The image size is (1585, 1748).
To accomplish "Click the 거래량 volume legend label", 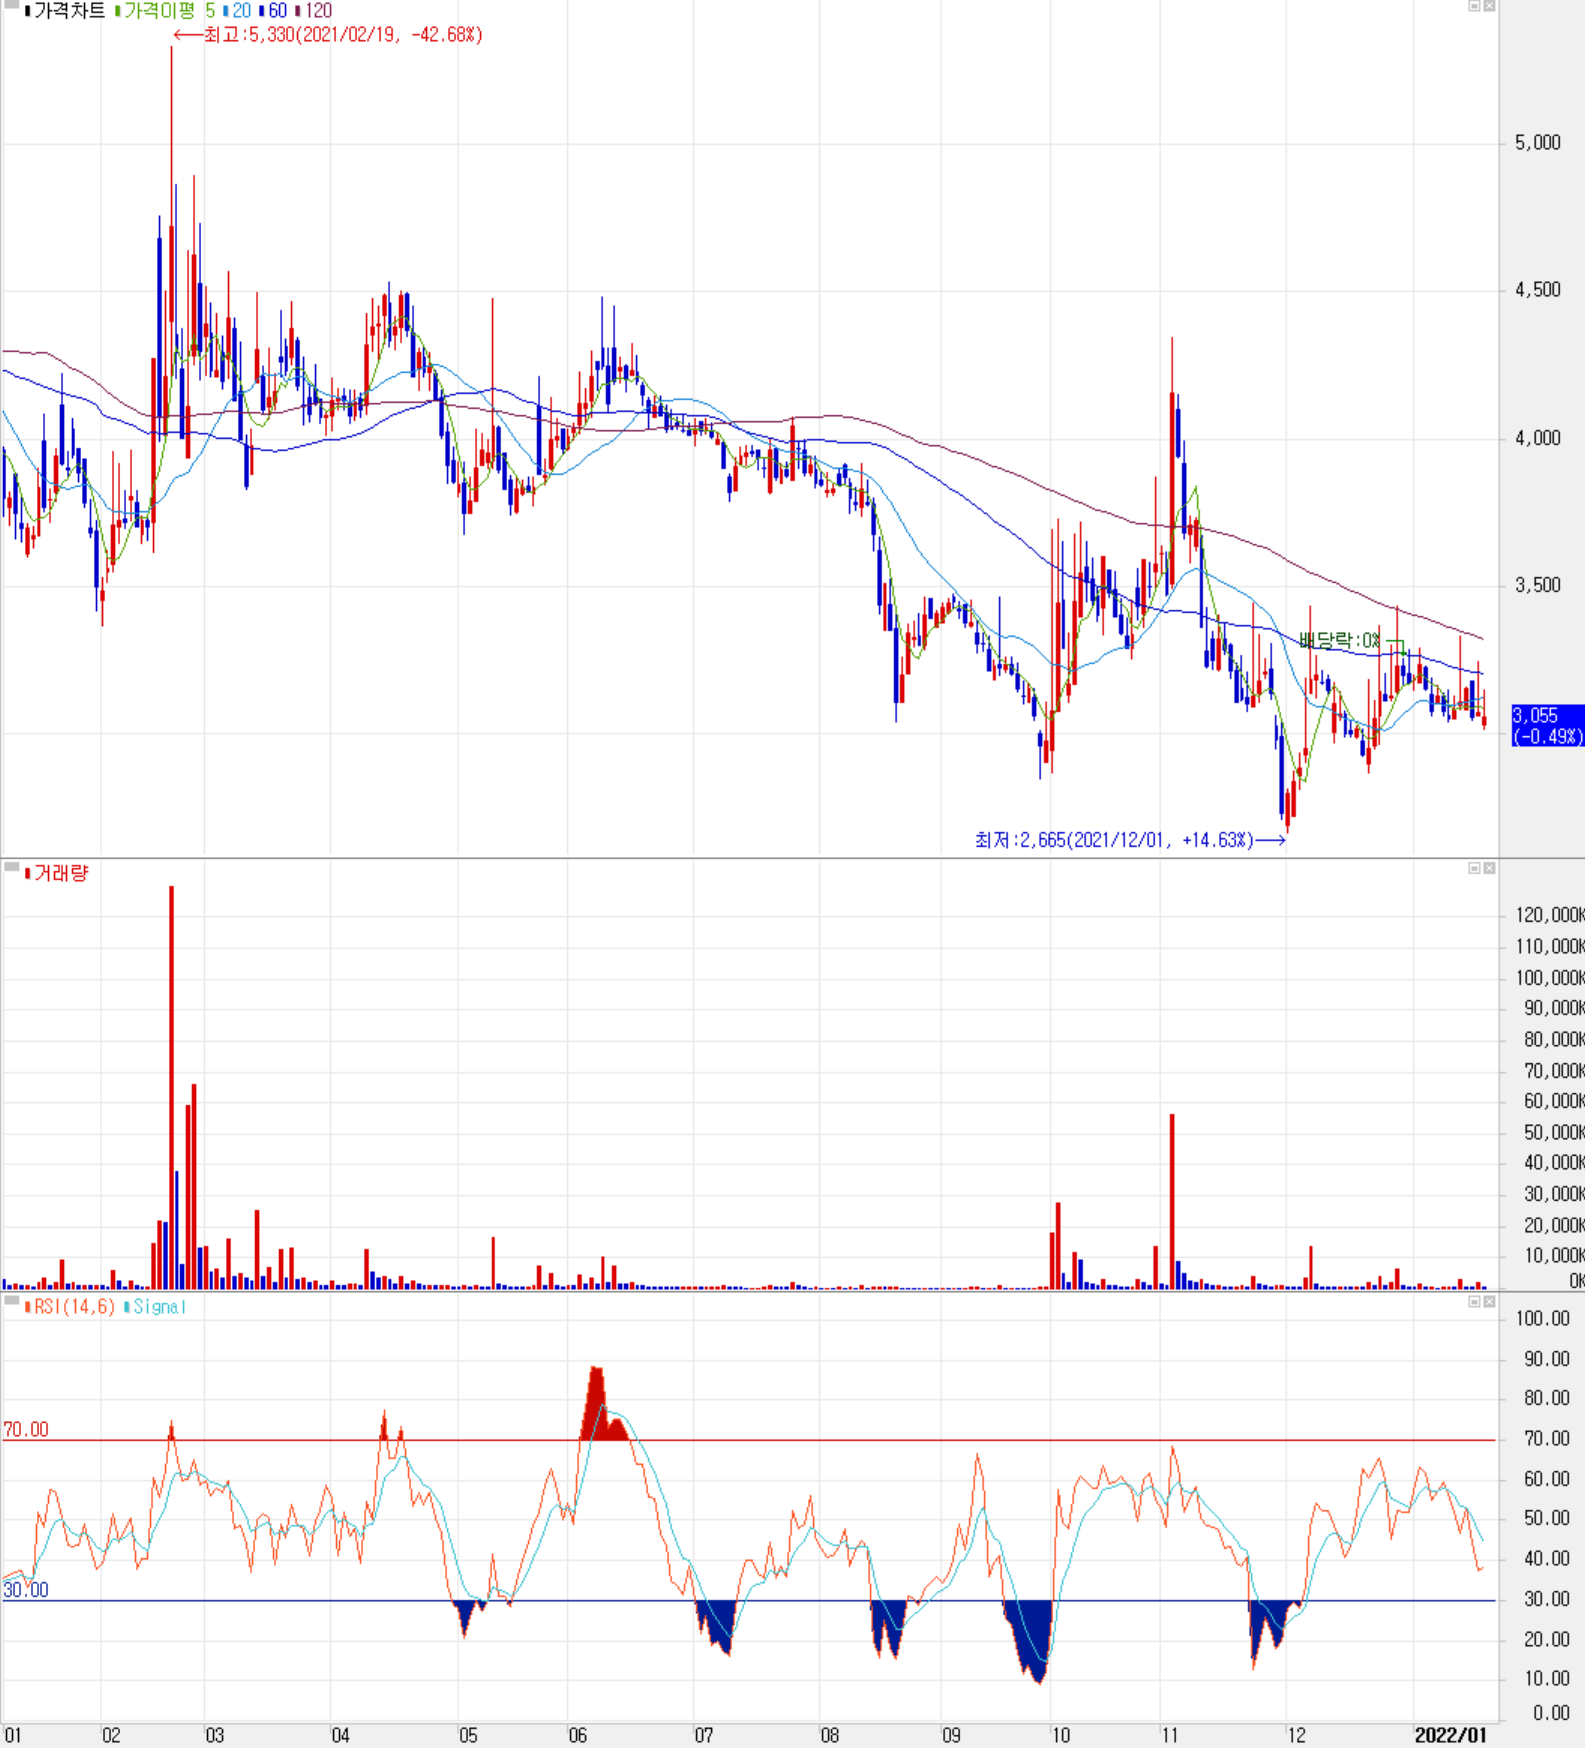I will click(x=57, y=873).
